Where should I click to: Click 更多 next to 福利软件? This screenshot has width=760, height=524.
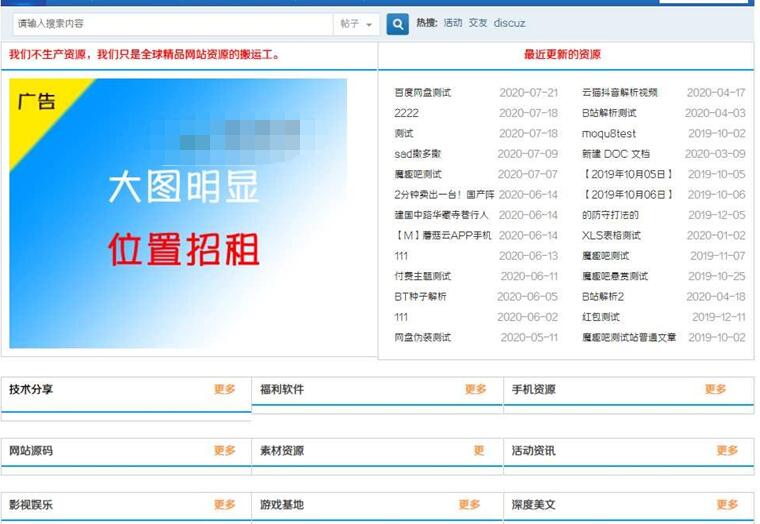click(x=475, y=390)
